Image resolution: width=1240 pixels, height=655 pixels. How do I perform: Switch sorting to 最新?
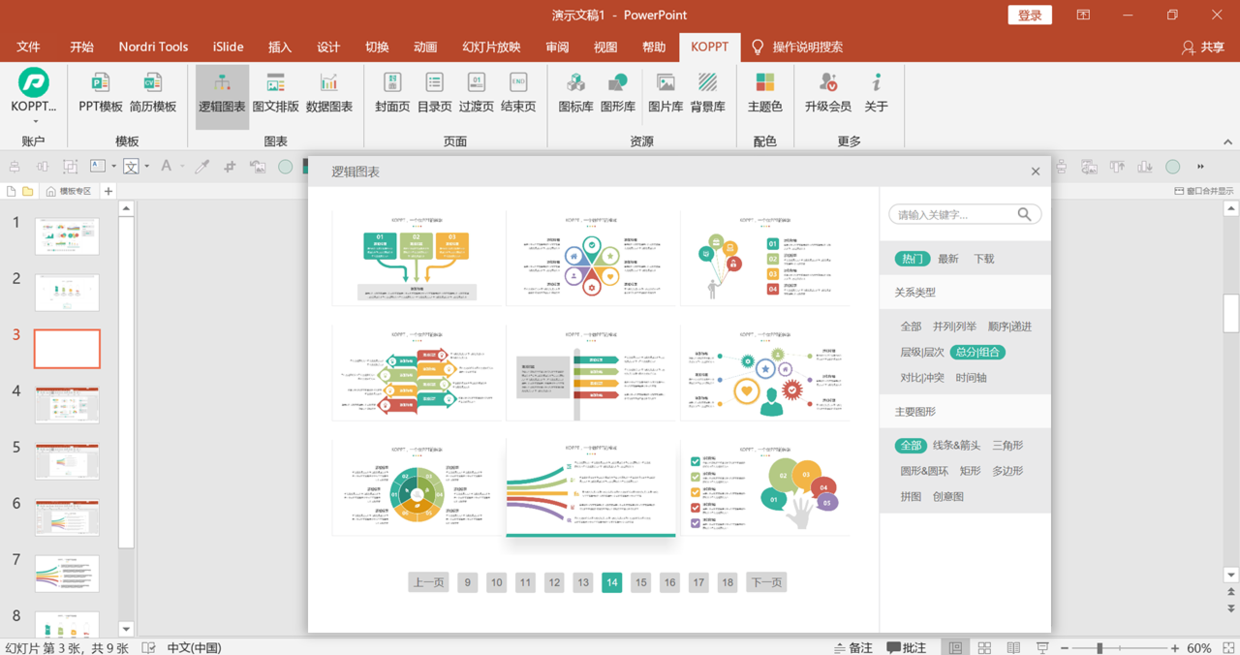[x=947, y=259]
